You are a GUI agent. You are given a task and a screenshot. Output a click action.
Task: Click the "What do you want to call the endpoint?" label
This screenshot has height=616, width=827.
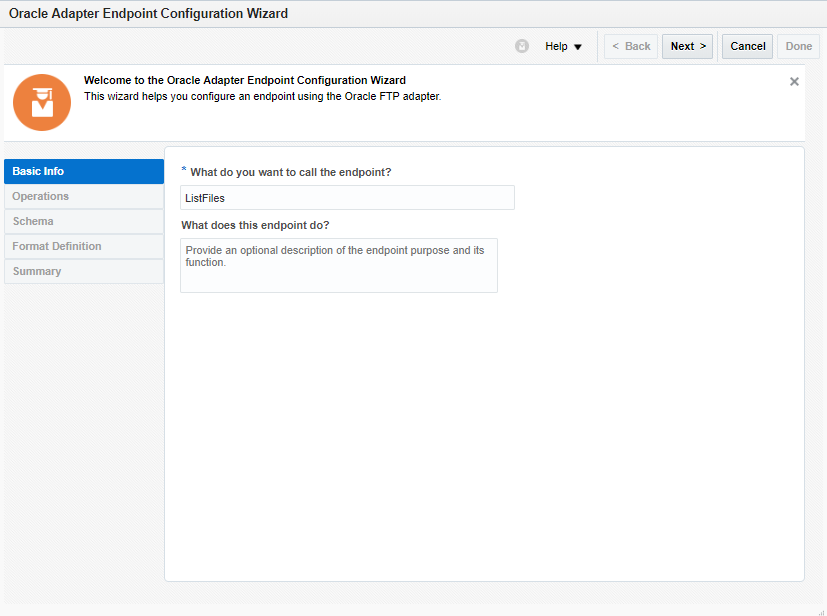tap(290, 172)
